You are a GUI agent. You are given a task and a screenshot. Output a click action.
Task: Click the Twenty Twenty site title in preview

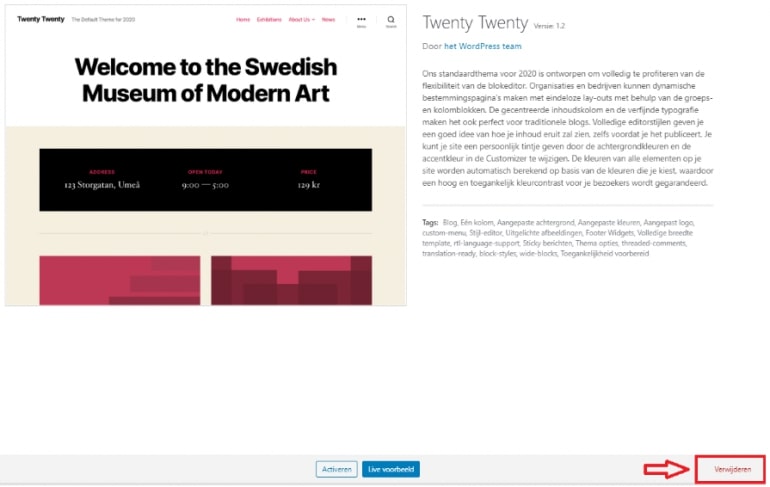[35, 19]
